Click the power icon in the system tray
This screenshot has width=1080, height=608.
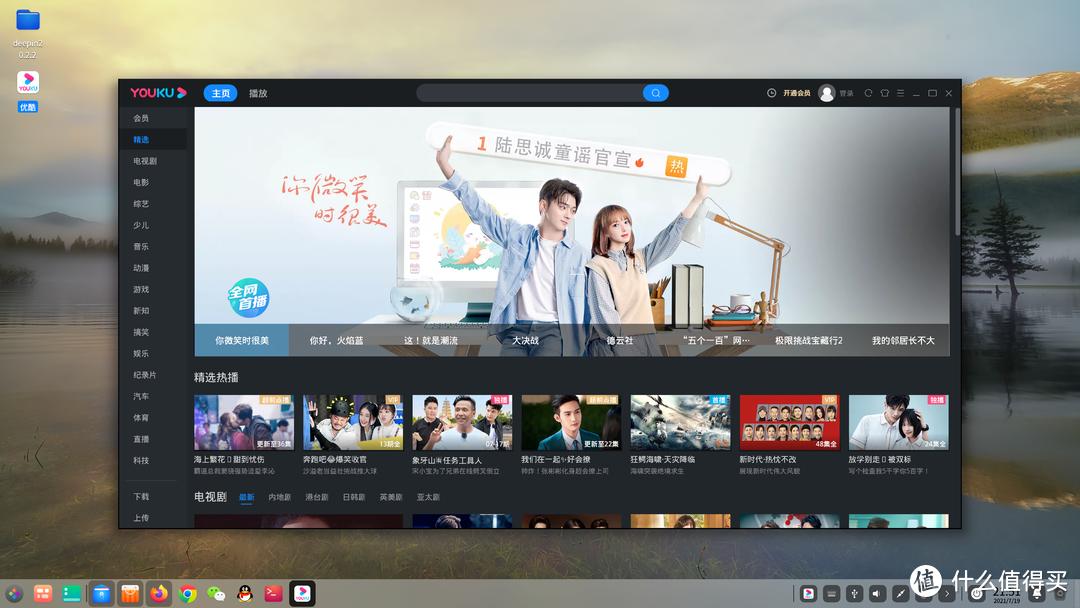pyautogui.click(x=977, y=593)
